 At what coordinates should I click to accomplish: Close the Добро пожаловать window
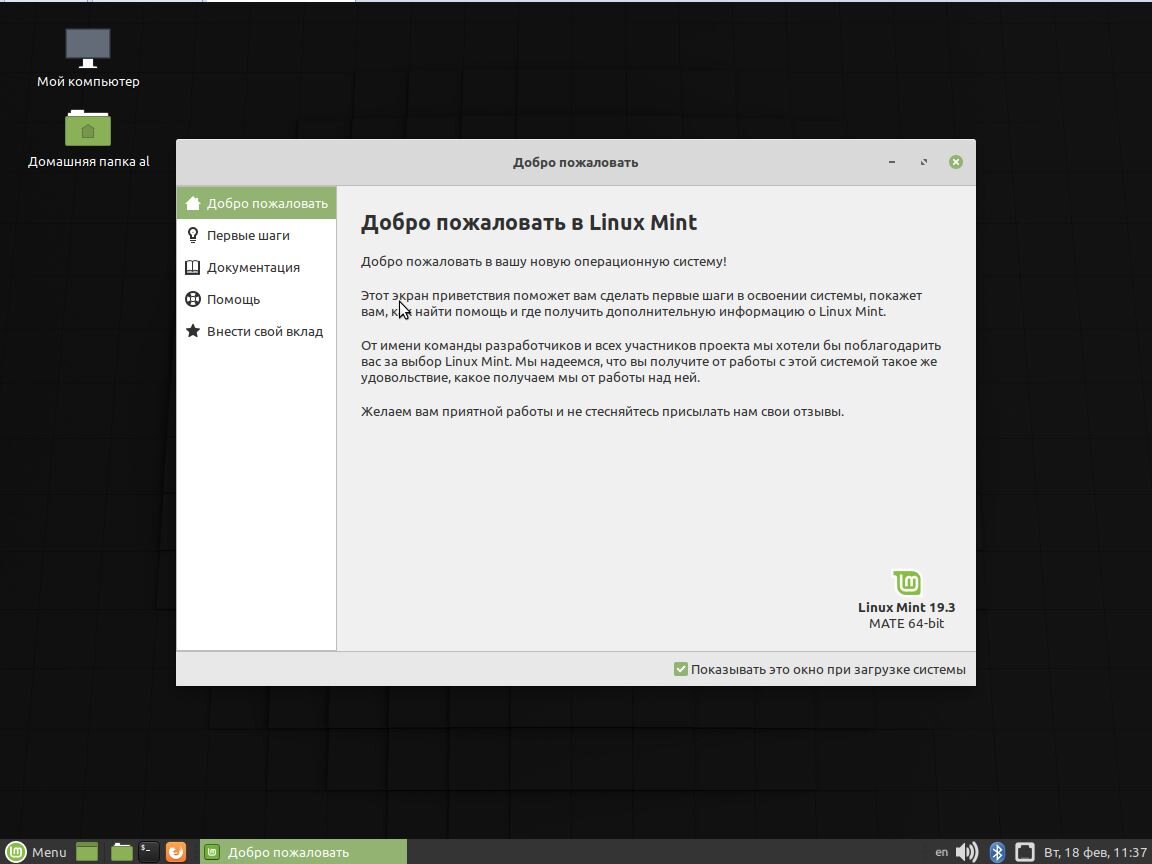pos(955,162)
